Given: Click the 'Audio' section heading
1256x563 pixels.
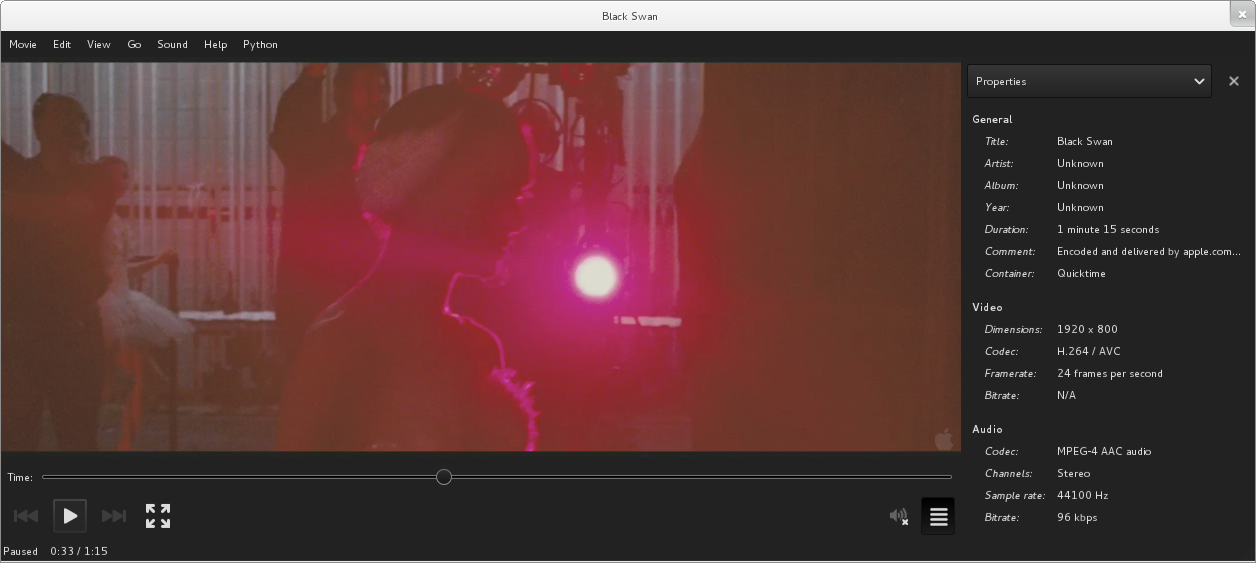Looking at the screenshot, I should [x=987, y=429].
